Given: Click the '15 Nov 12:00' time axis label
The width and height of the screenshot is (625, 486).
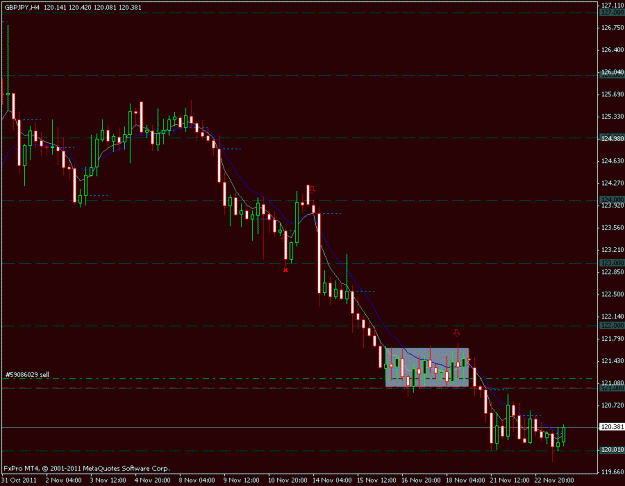Looking at the screenshot, I should [x=377, y=480].
